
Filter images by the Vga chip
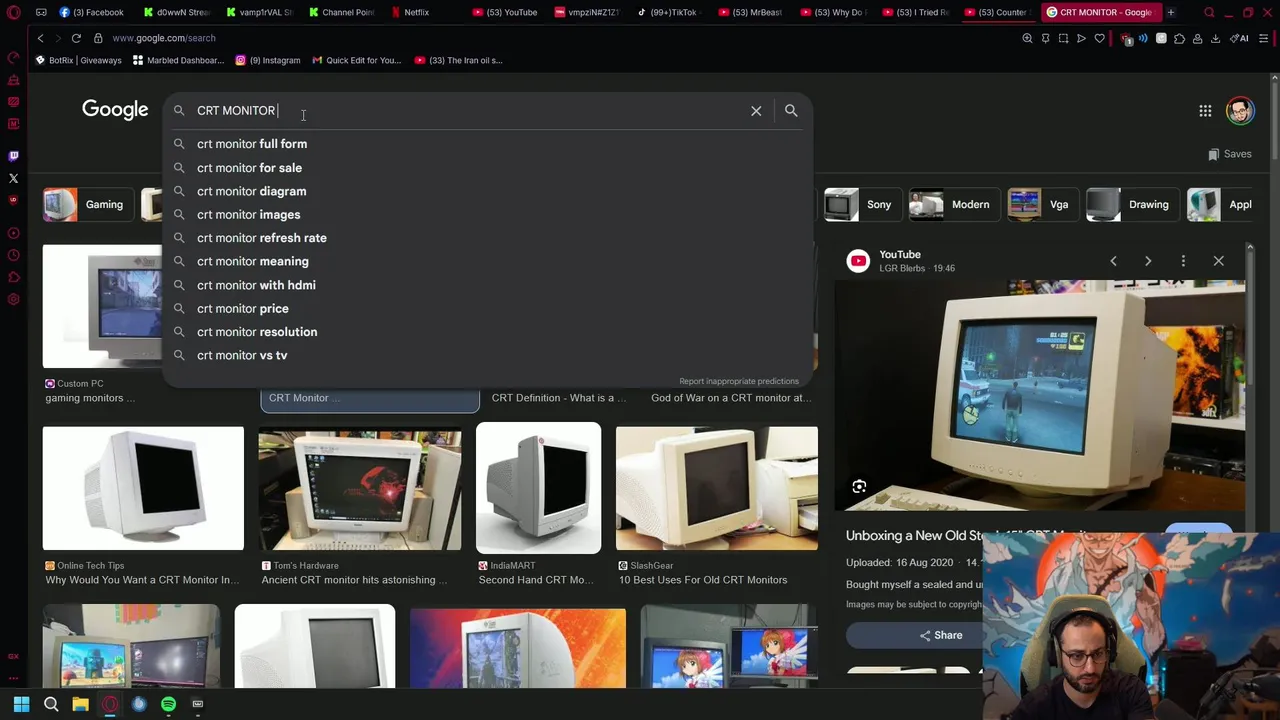pos(1042,205)
